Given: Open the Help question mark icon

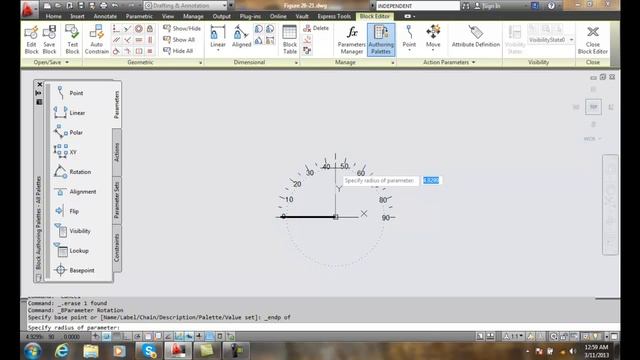Looking at the screenshot, I should click(x=551, y=6).
